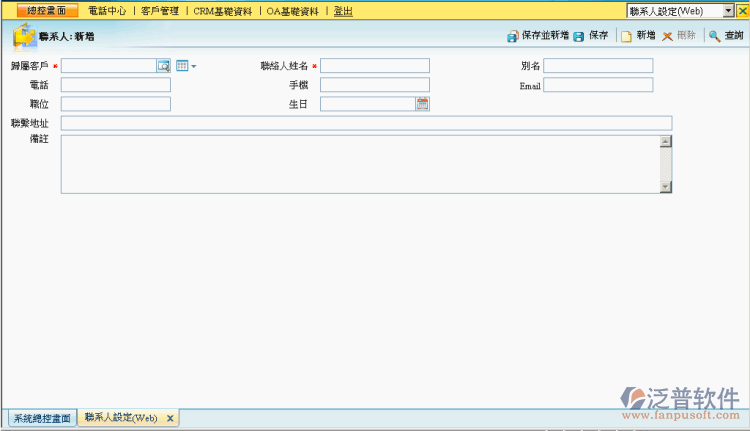The image size is (750, 431).
Task: Click the 備註 scrollbar up arrow
Action: [x=666, y=141]
